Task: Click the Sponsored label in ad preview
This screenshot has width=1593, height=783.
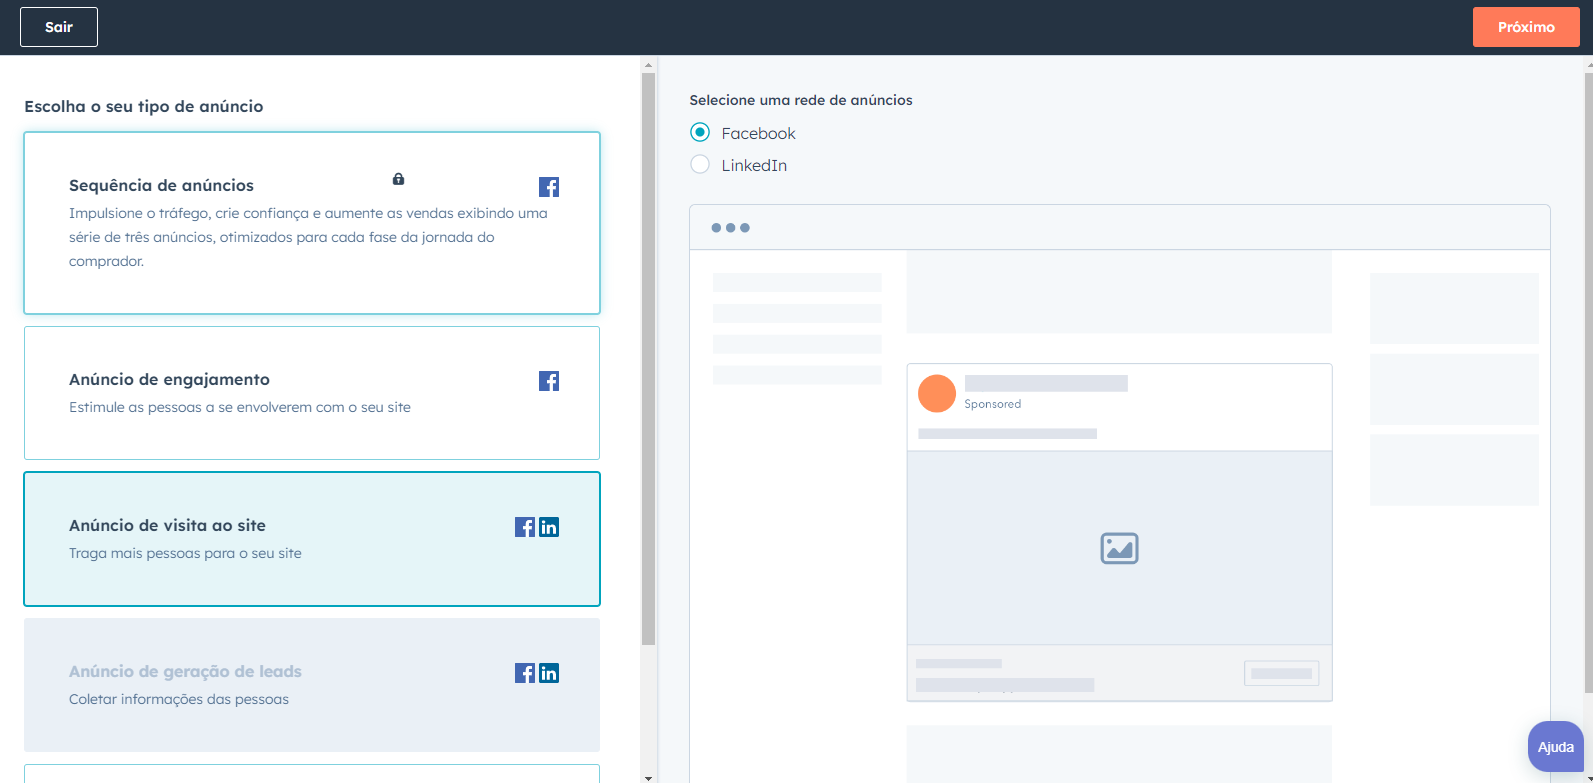Action: [992, 404]
